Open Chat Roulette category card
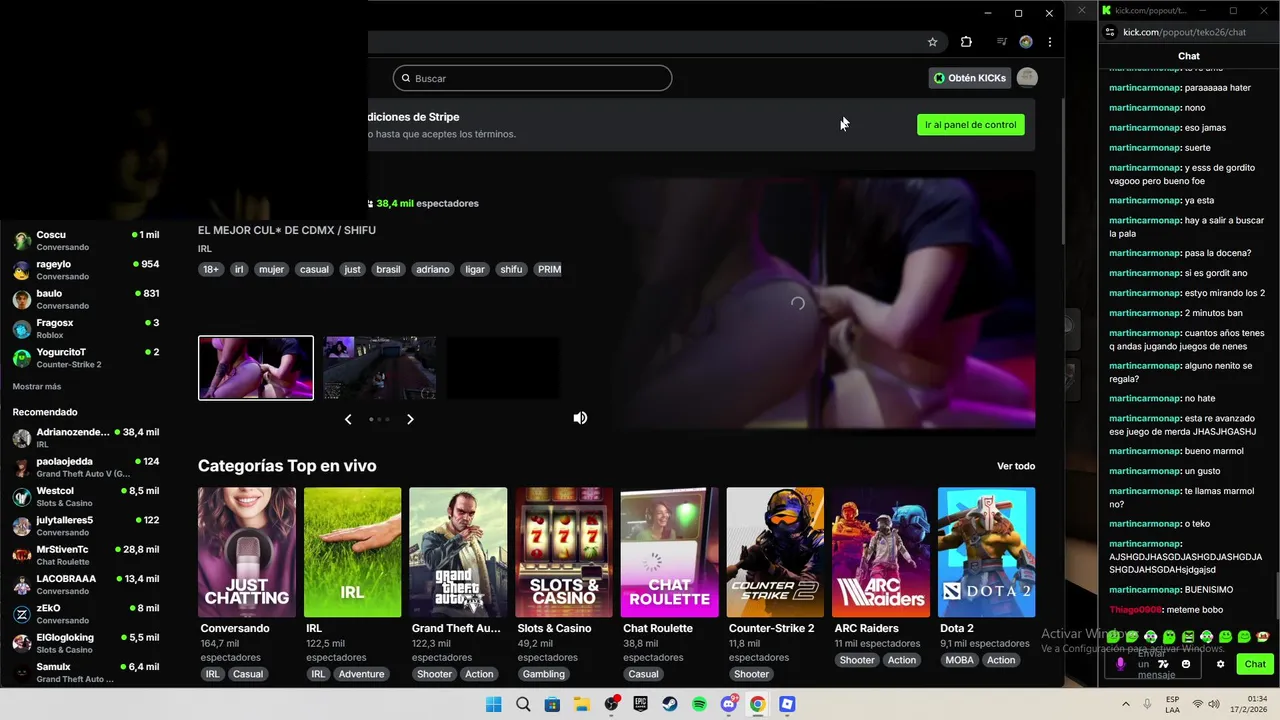Image resolution: width=1280 pixels, height=720 pixels. tap(669, 552)
